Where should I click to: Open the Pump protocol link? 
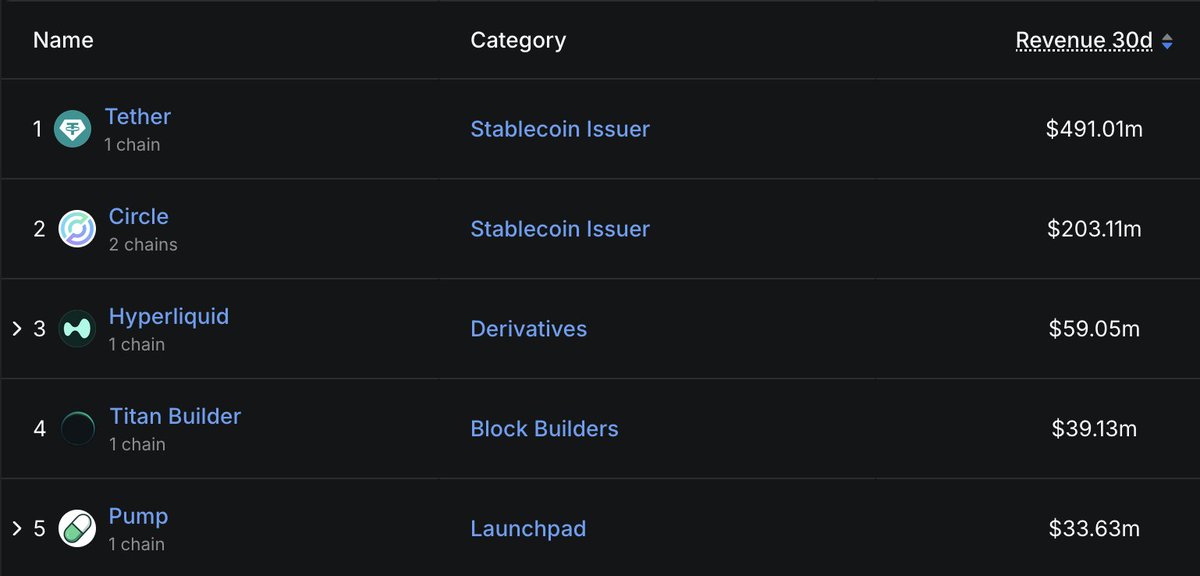138,516
